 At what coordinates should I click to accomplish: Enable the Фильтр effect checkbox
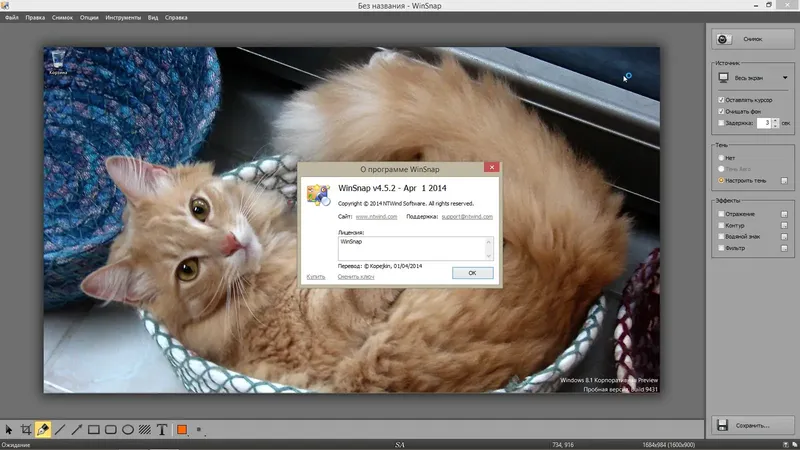[x=721, y=248]
